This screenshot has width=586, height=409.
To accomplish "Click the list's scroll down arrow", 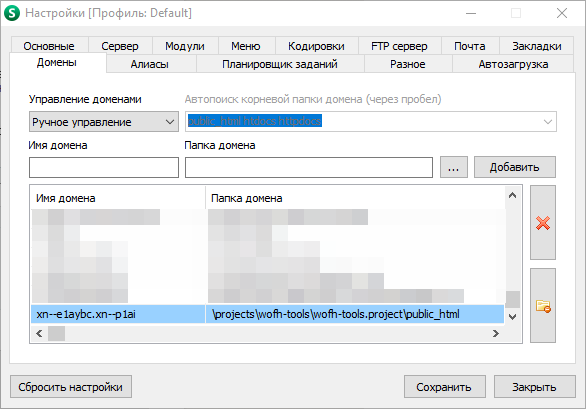I will pyautogui.click(x=512, y=317).
